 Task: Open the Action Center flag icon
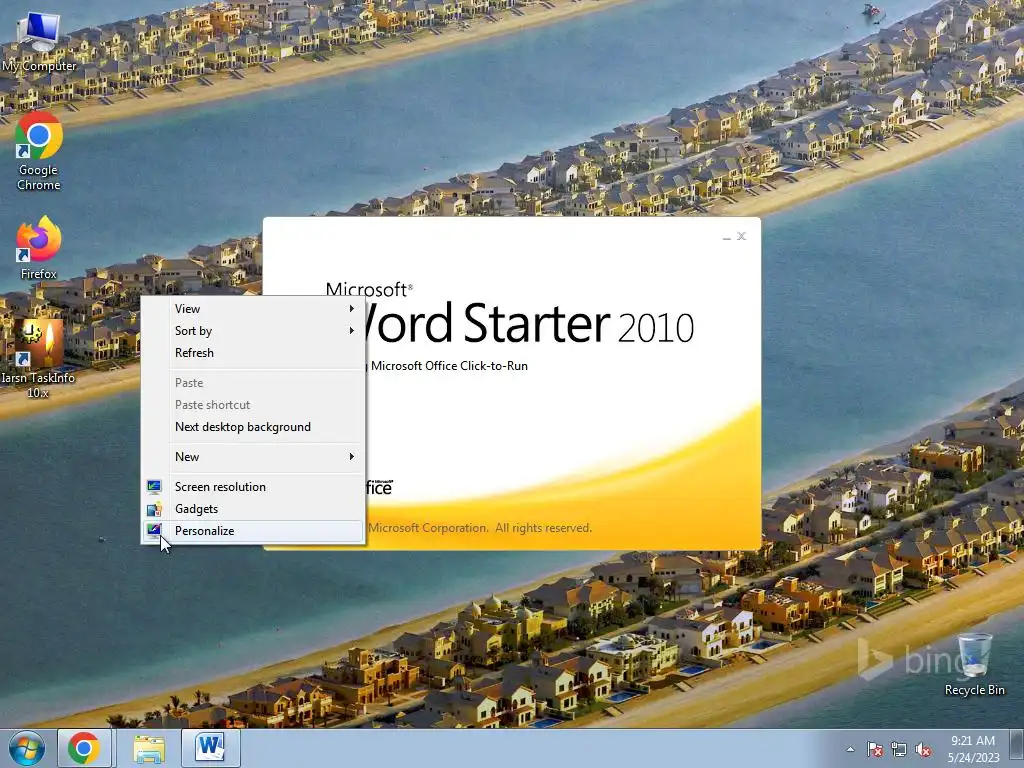(874, 749)
